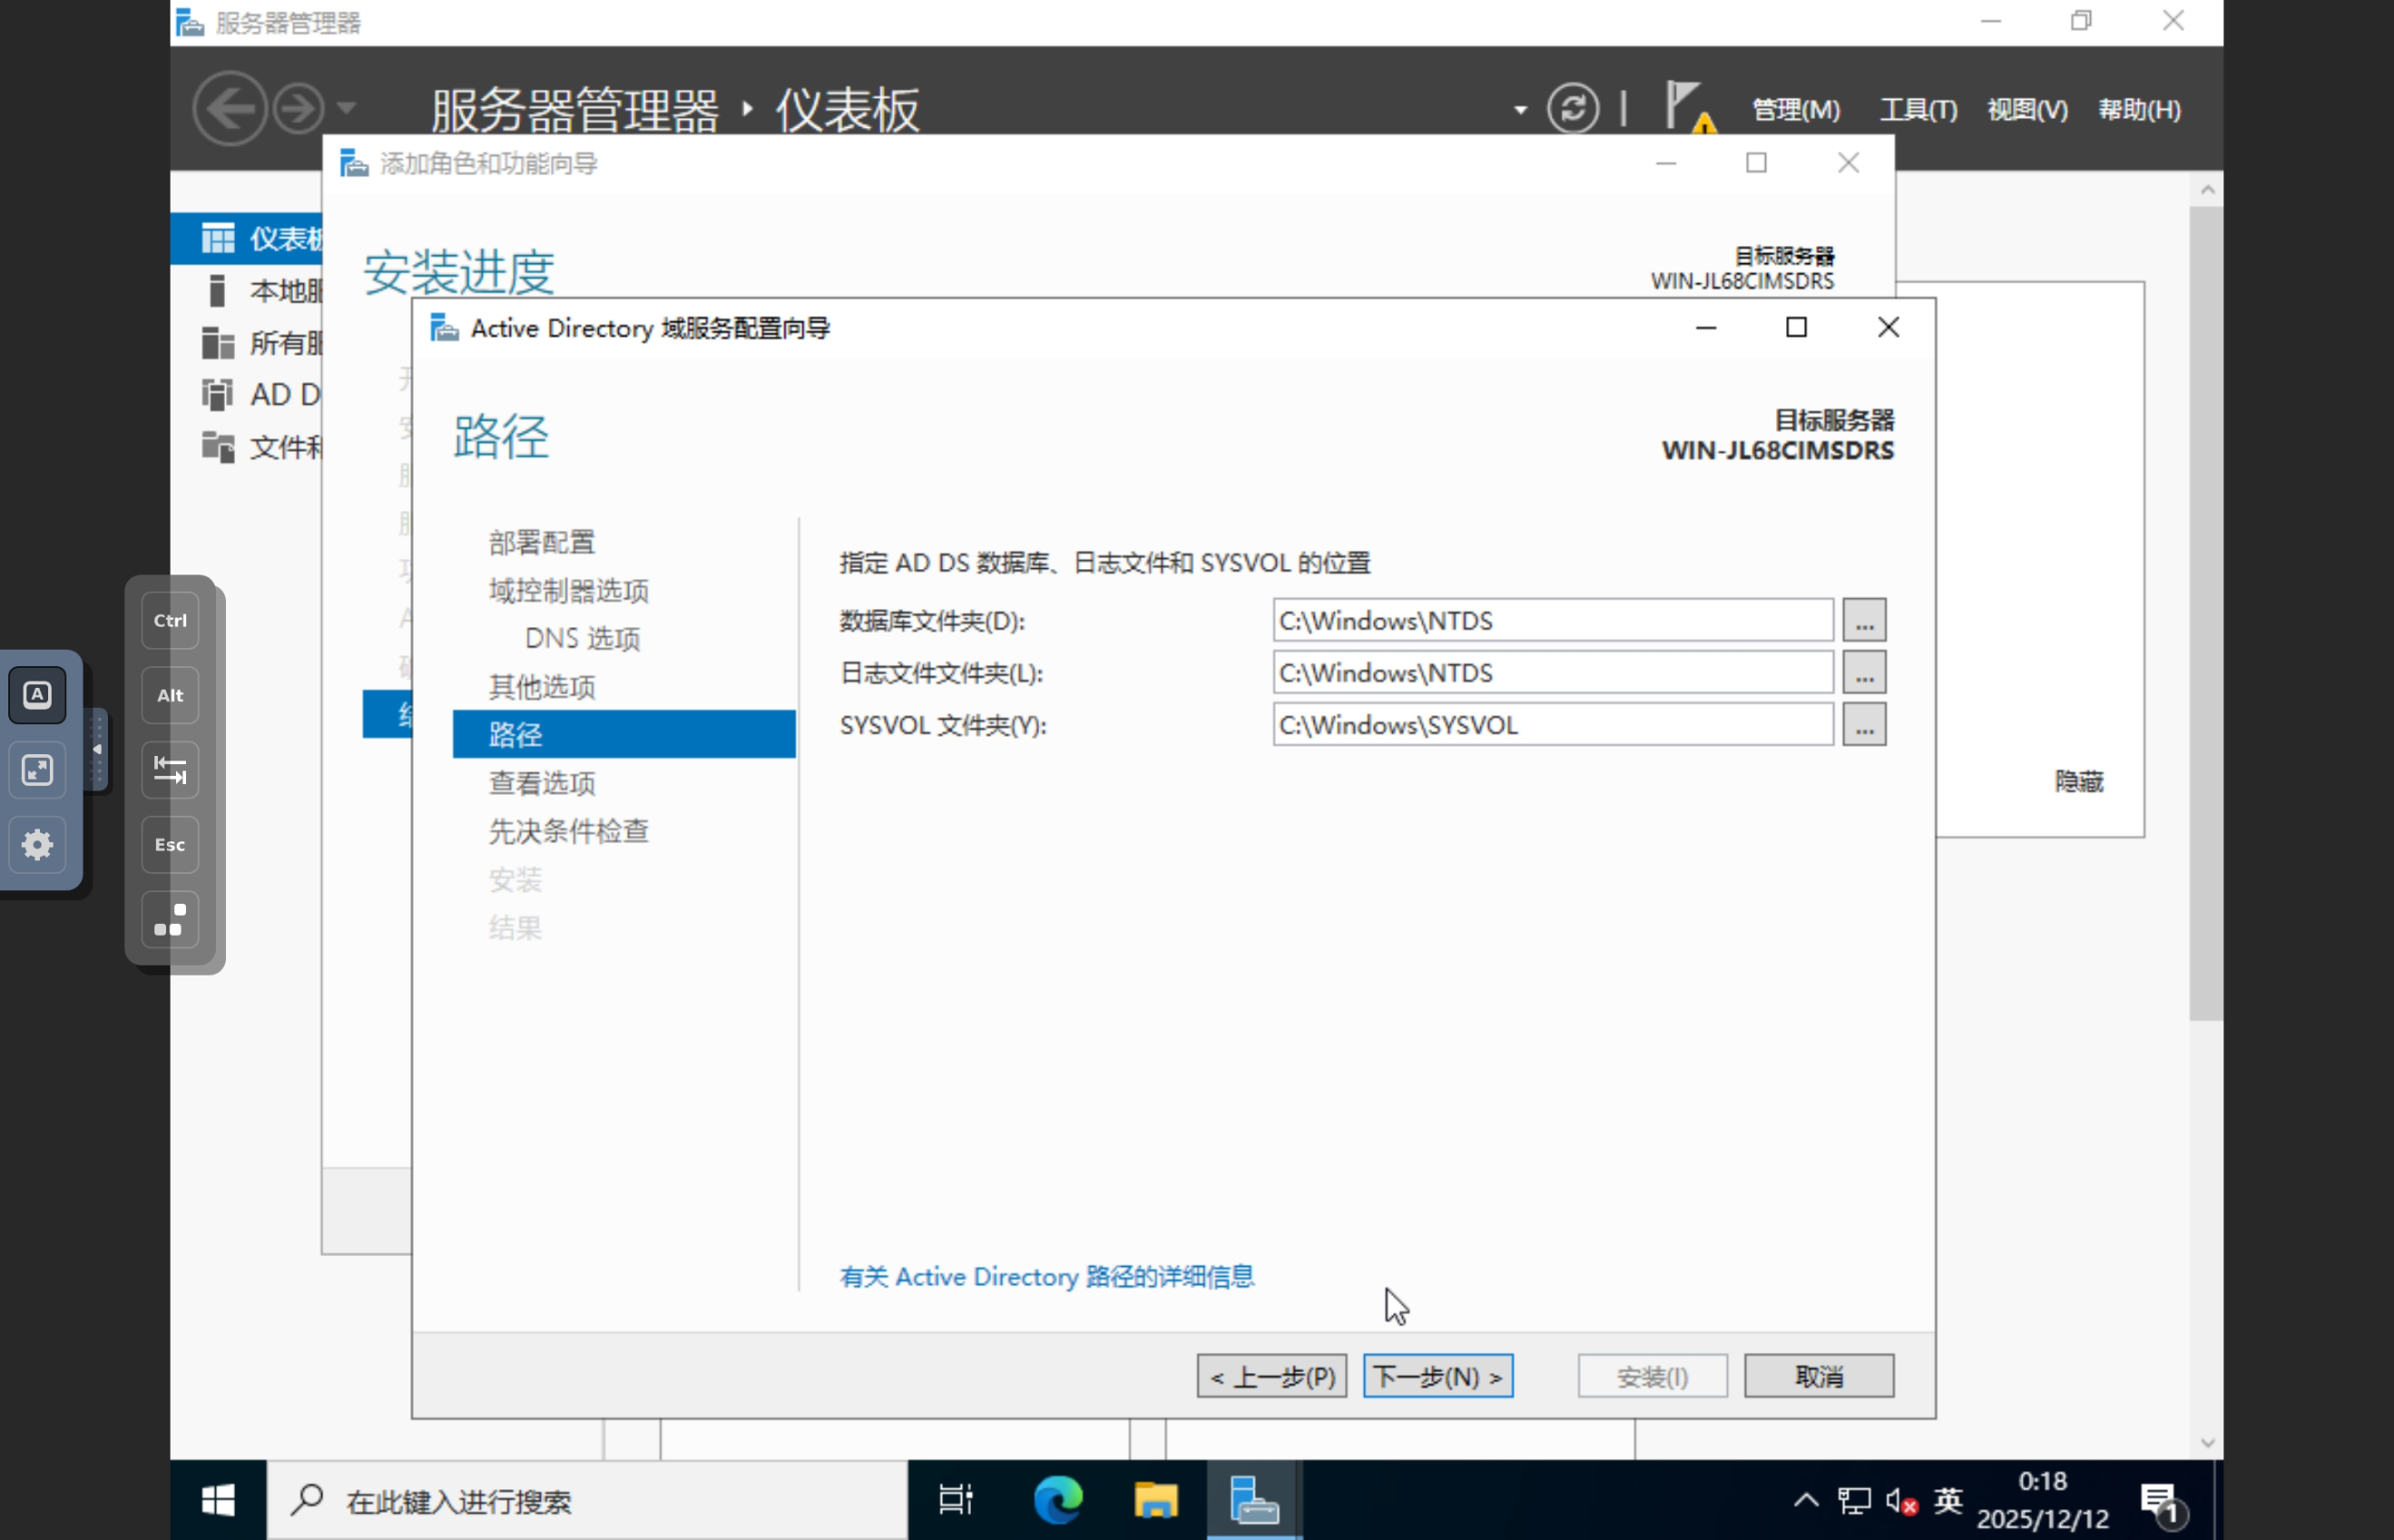2394x1540 pixels.
Task: Click the remote viewer settings gear icon
Action: pyautogui.click(x=37, y=845)
